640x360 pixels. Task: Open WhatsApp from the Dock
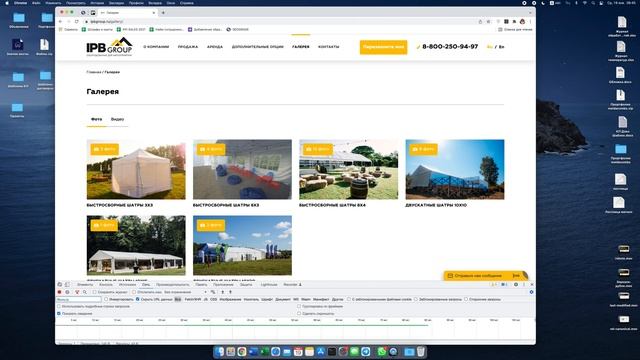coord(382,351)
